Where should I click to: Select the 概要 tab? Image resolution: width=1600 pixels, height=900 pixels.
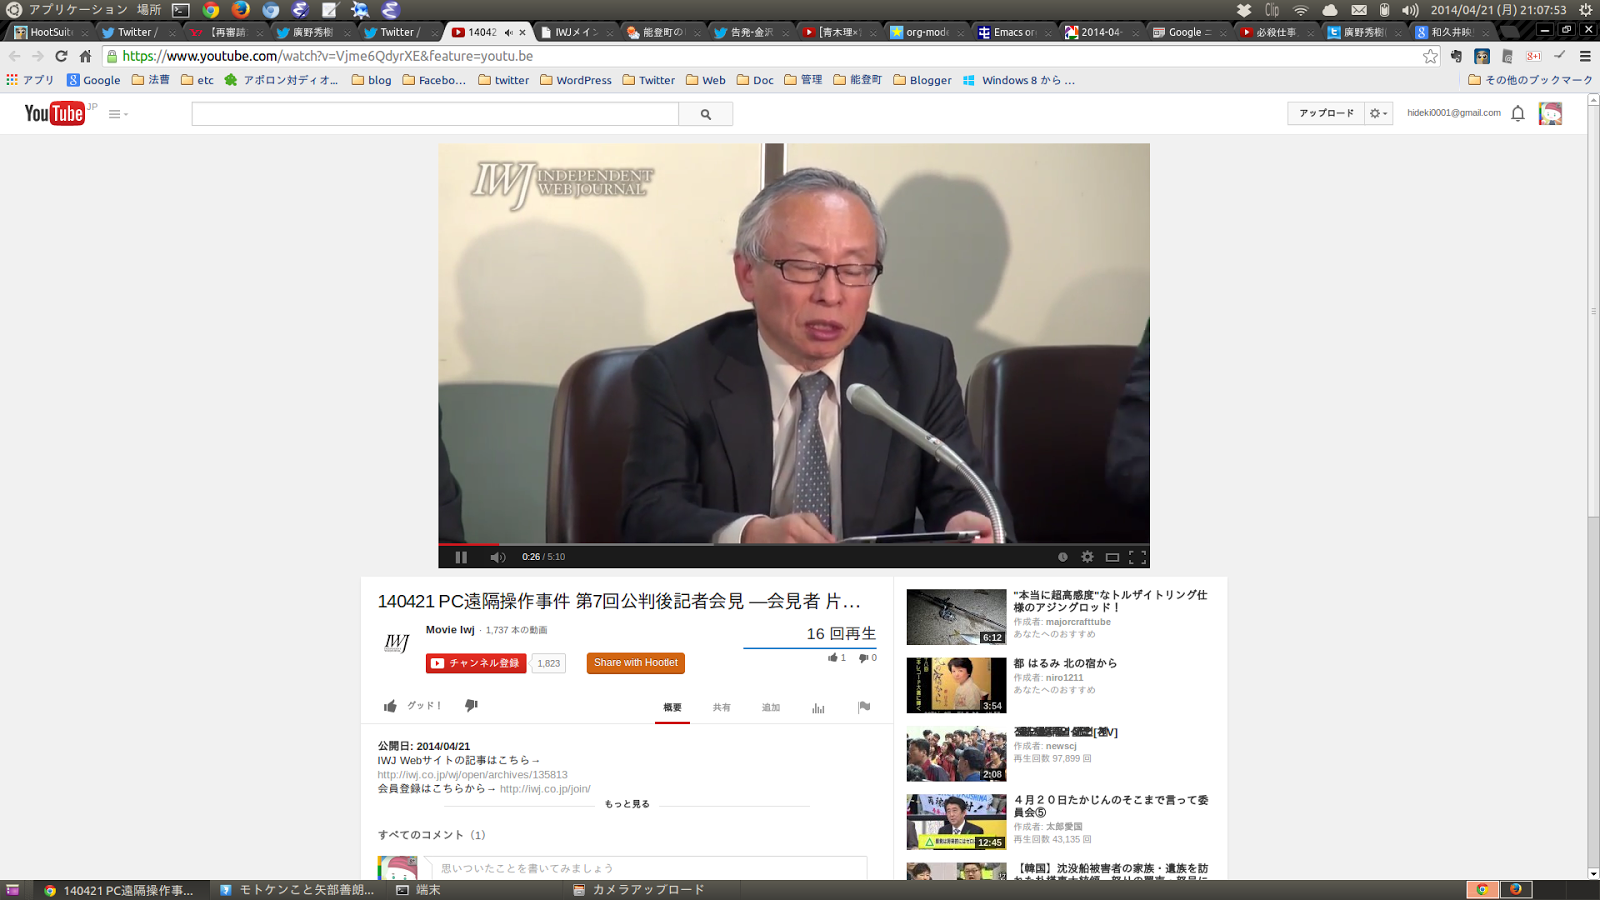click(x=673, y=707)
